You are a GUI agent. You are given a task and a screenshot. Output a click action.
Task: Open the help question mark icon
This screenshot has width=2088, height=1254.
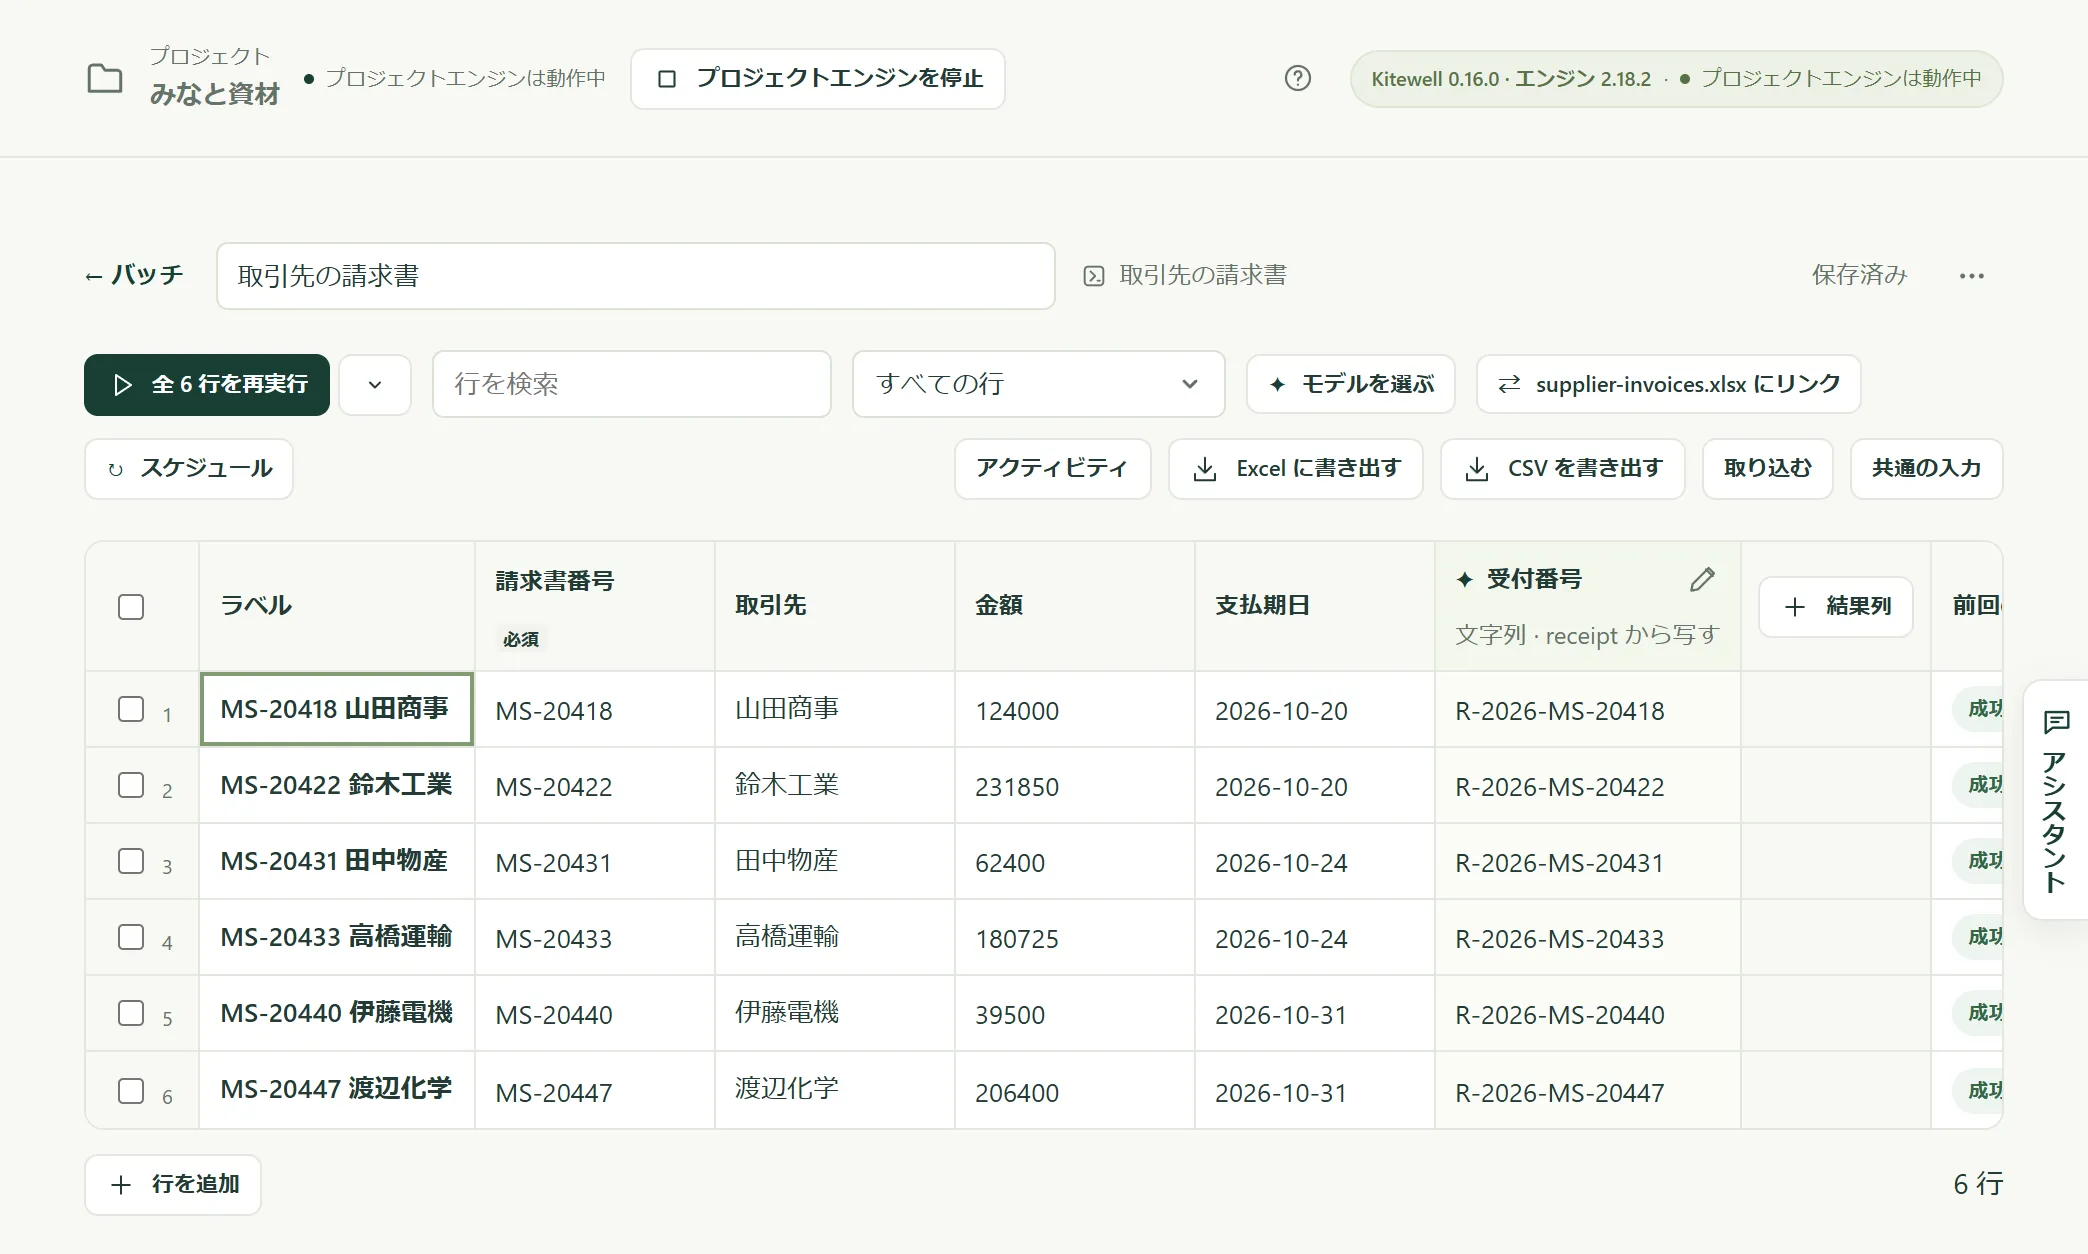coord(1297,78)
